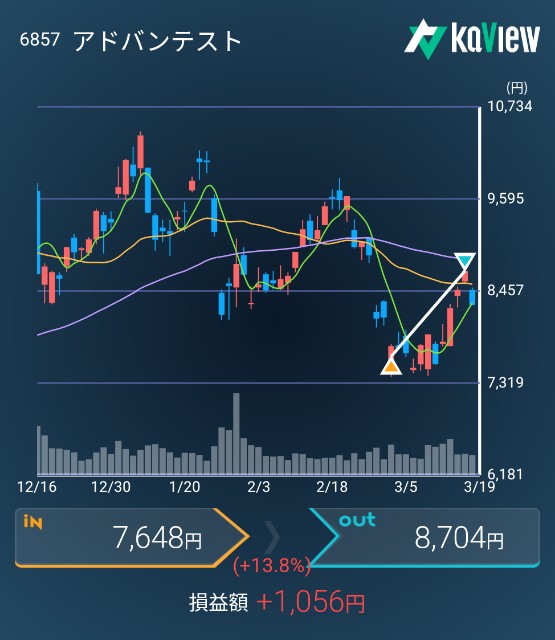Click the 3/5 date label
The image size is (555, 640).
coord(406,487)
